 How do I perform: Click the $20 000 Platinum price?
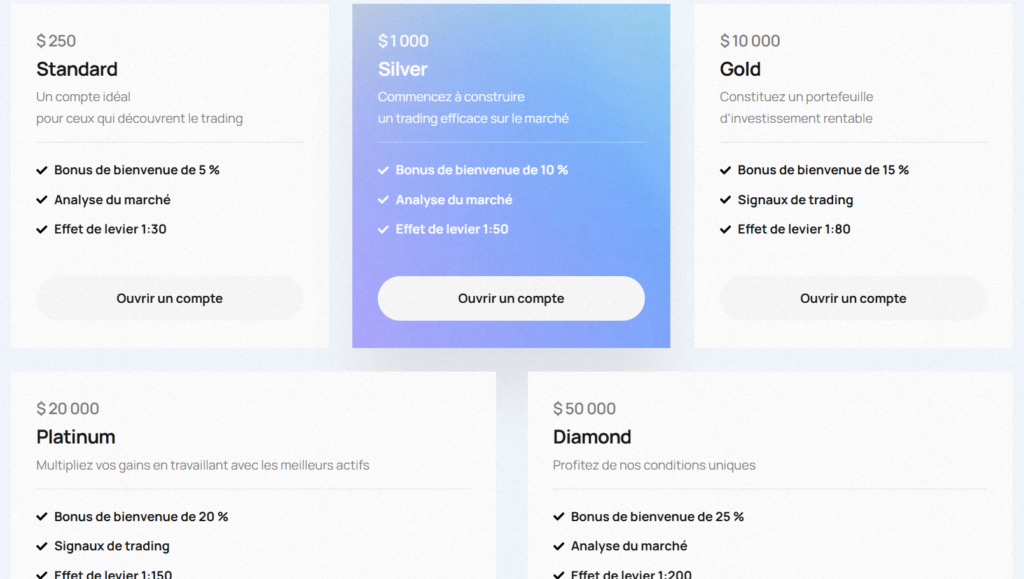[x=68, y=408]
